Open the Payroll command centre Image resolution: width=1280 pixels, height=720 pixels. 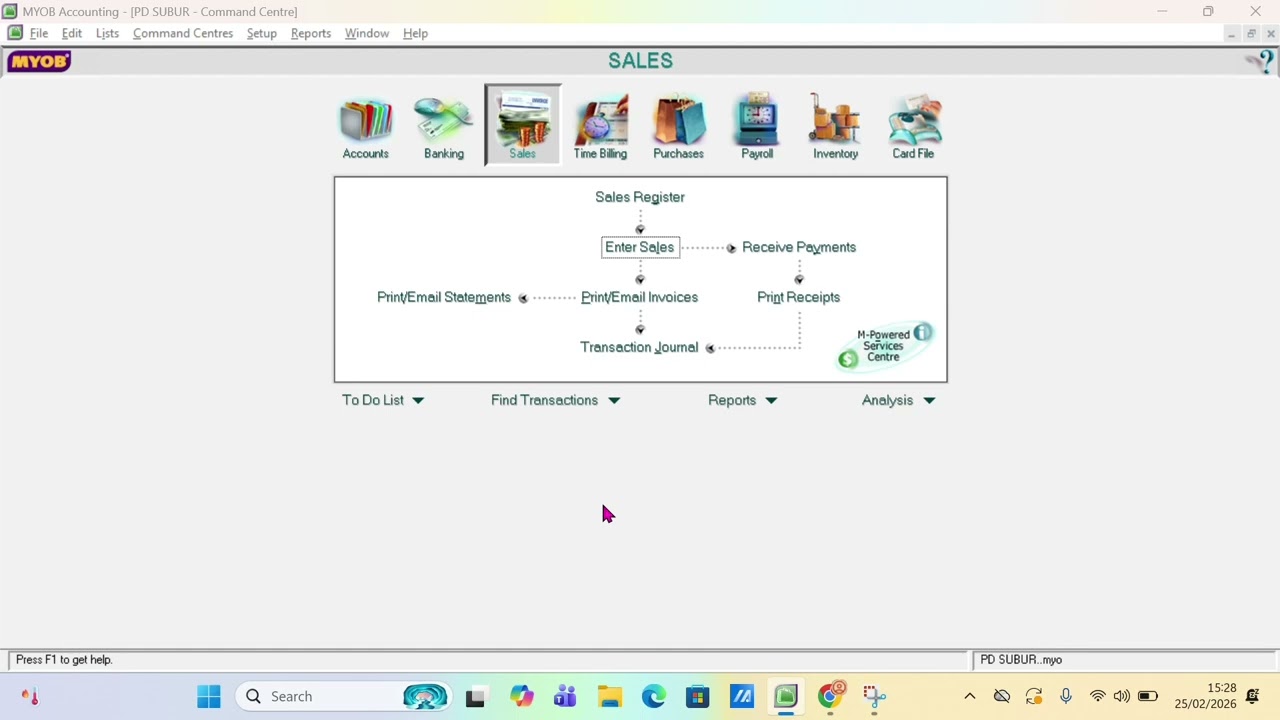click(x=757, y=126)
